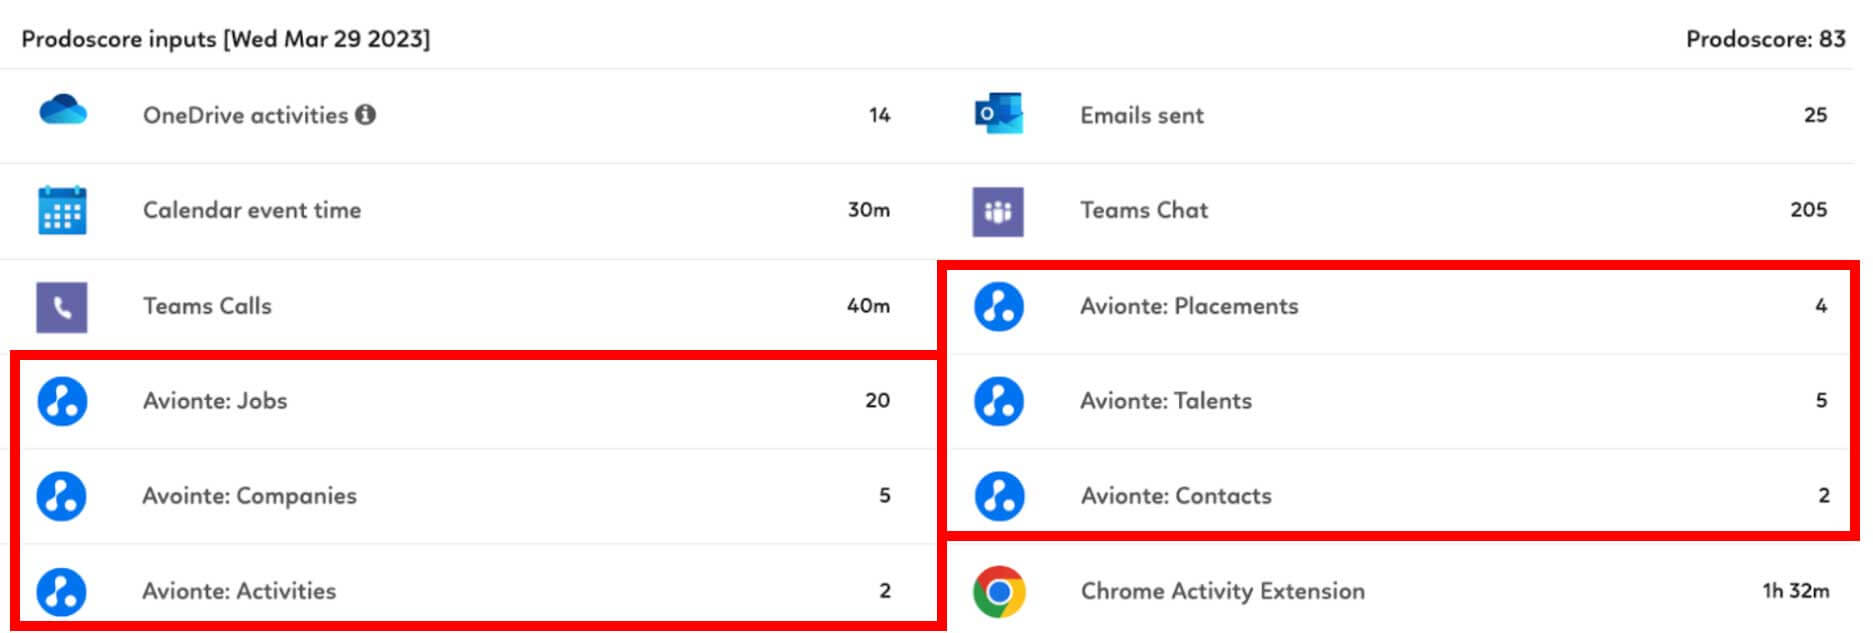Select the Calendar event time label

point(252,210)
